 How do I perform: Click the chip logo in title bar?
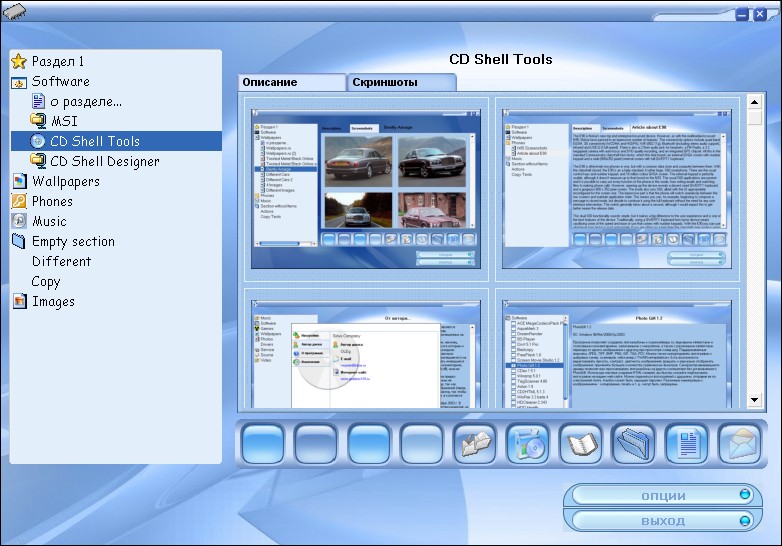(14, 11)
